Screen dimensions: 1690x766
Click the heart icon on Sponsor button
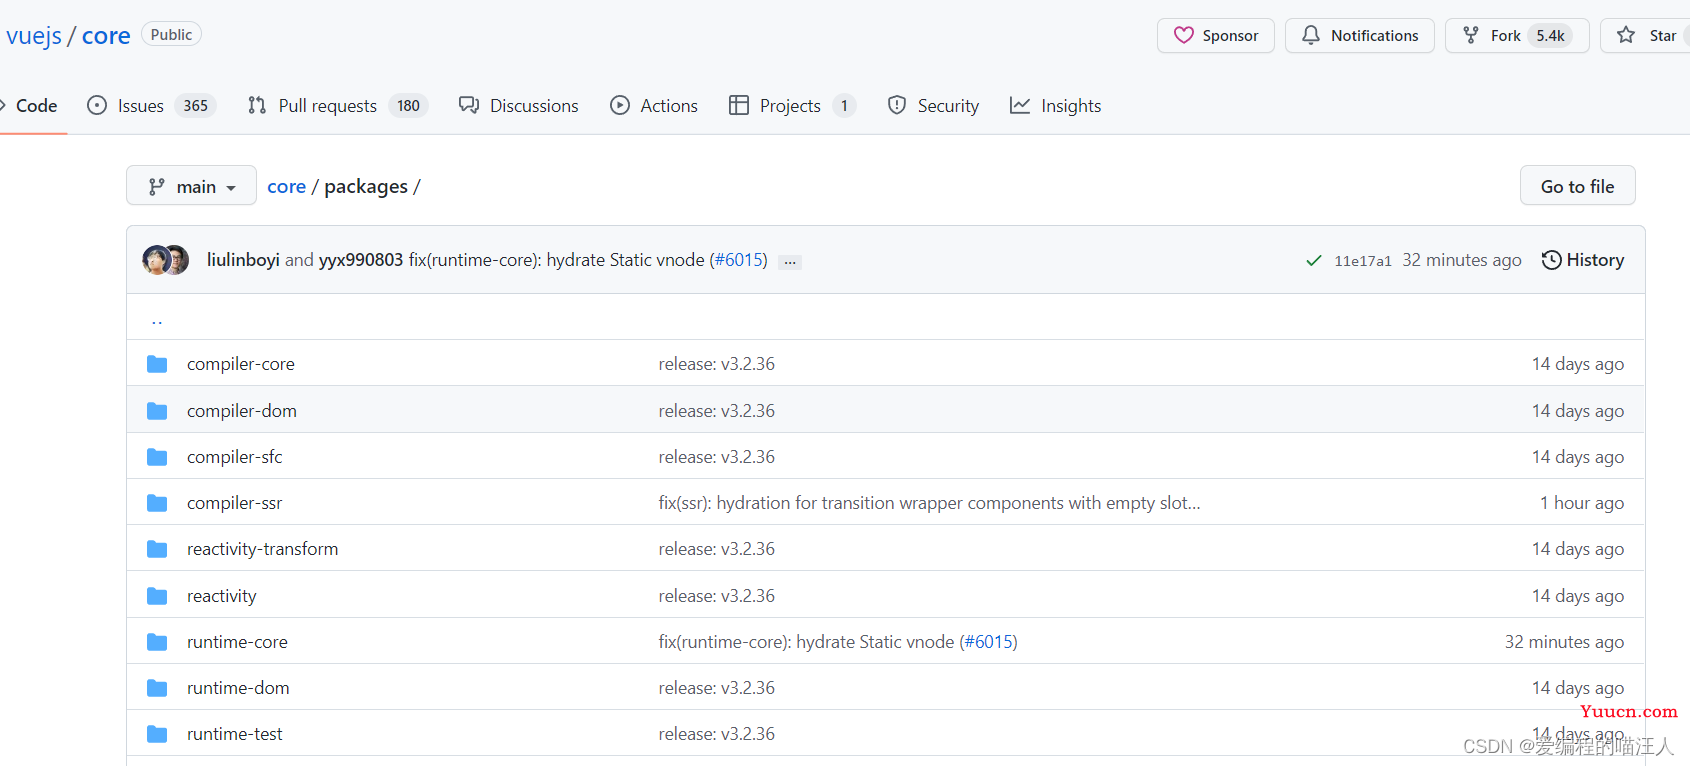pos(1184,35)
